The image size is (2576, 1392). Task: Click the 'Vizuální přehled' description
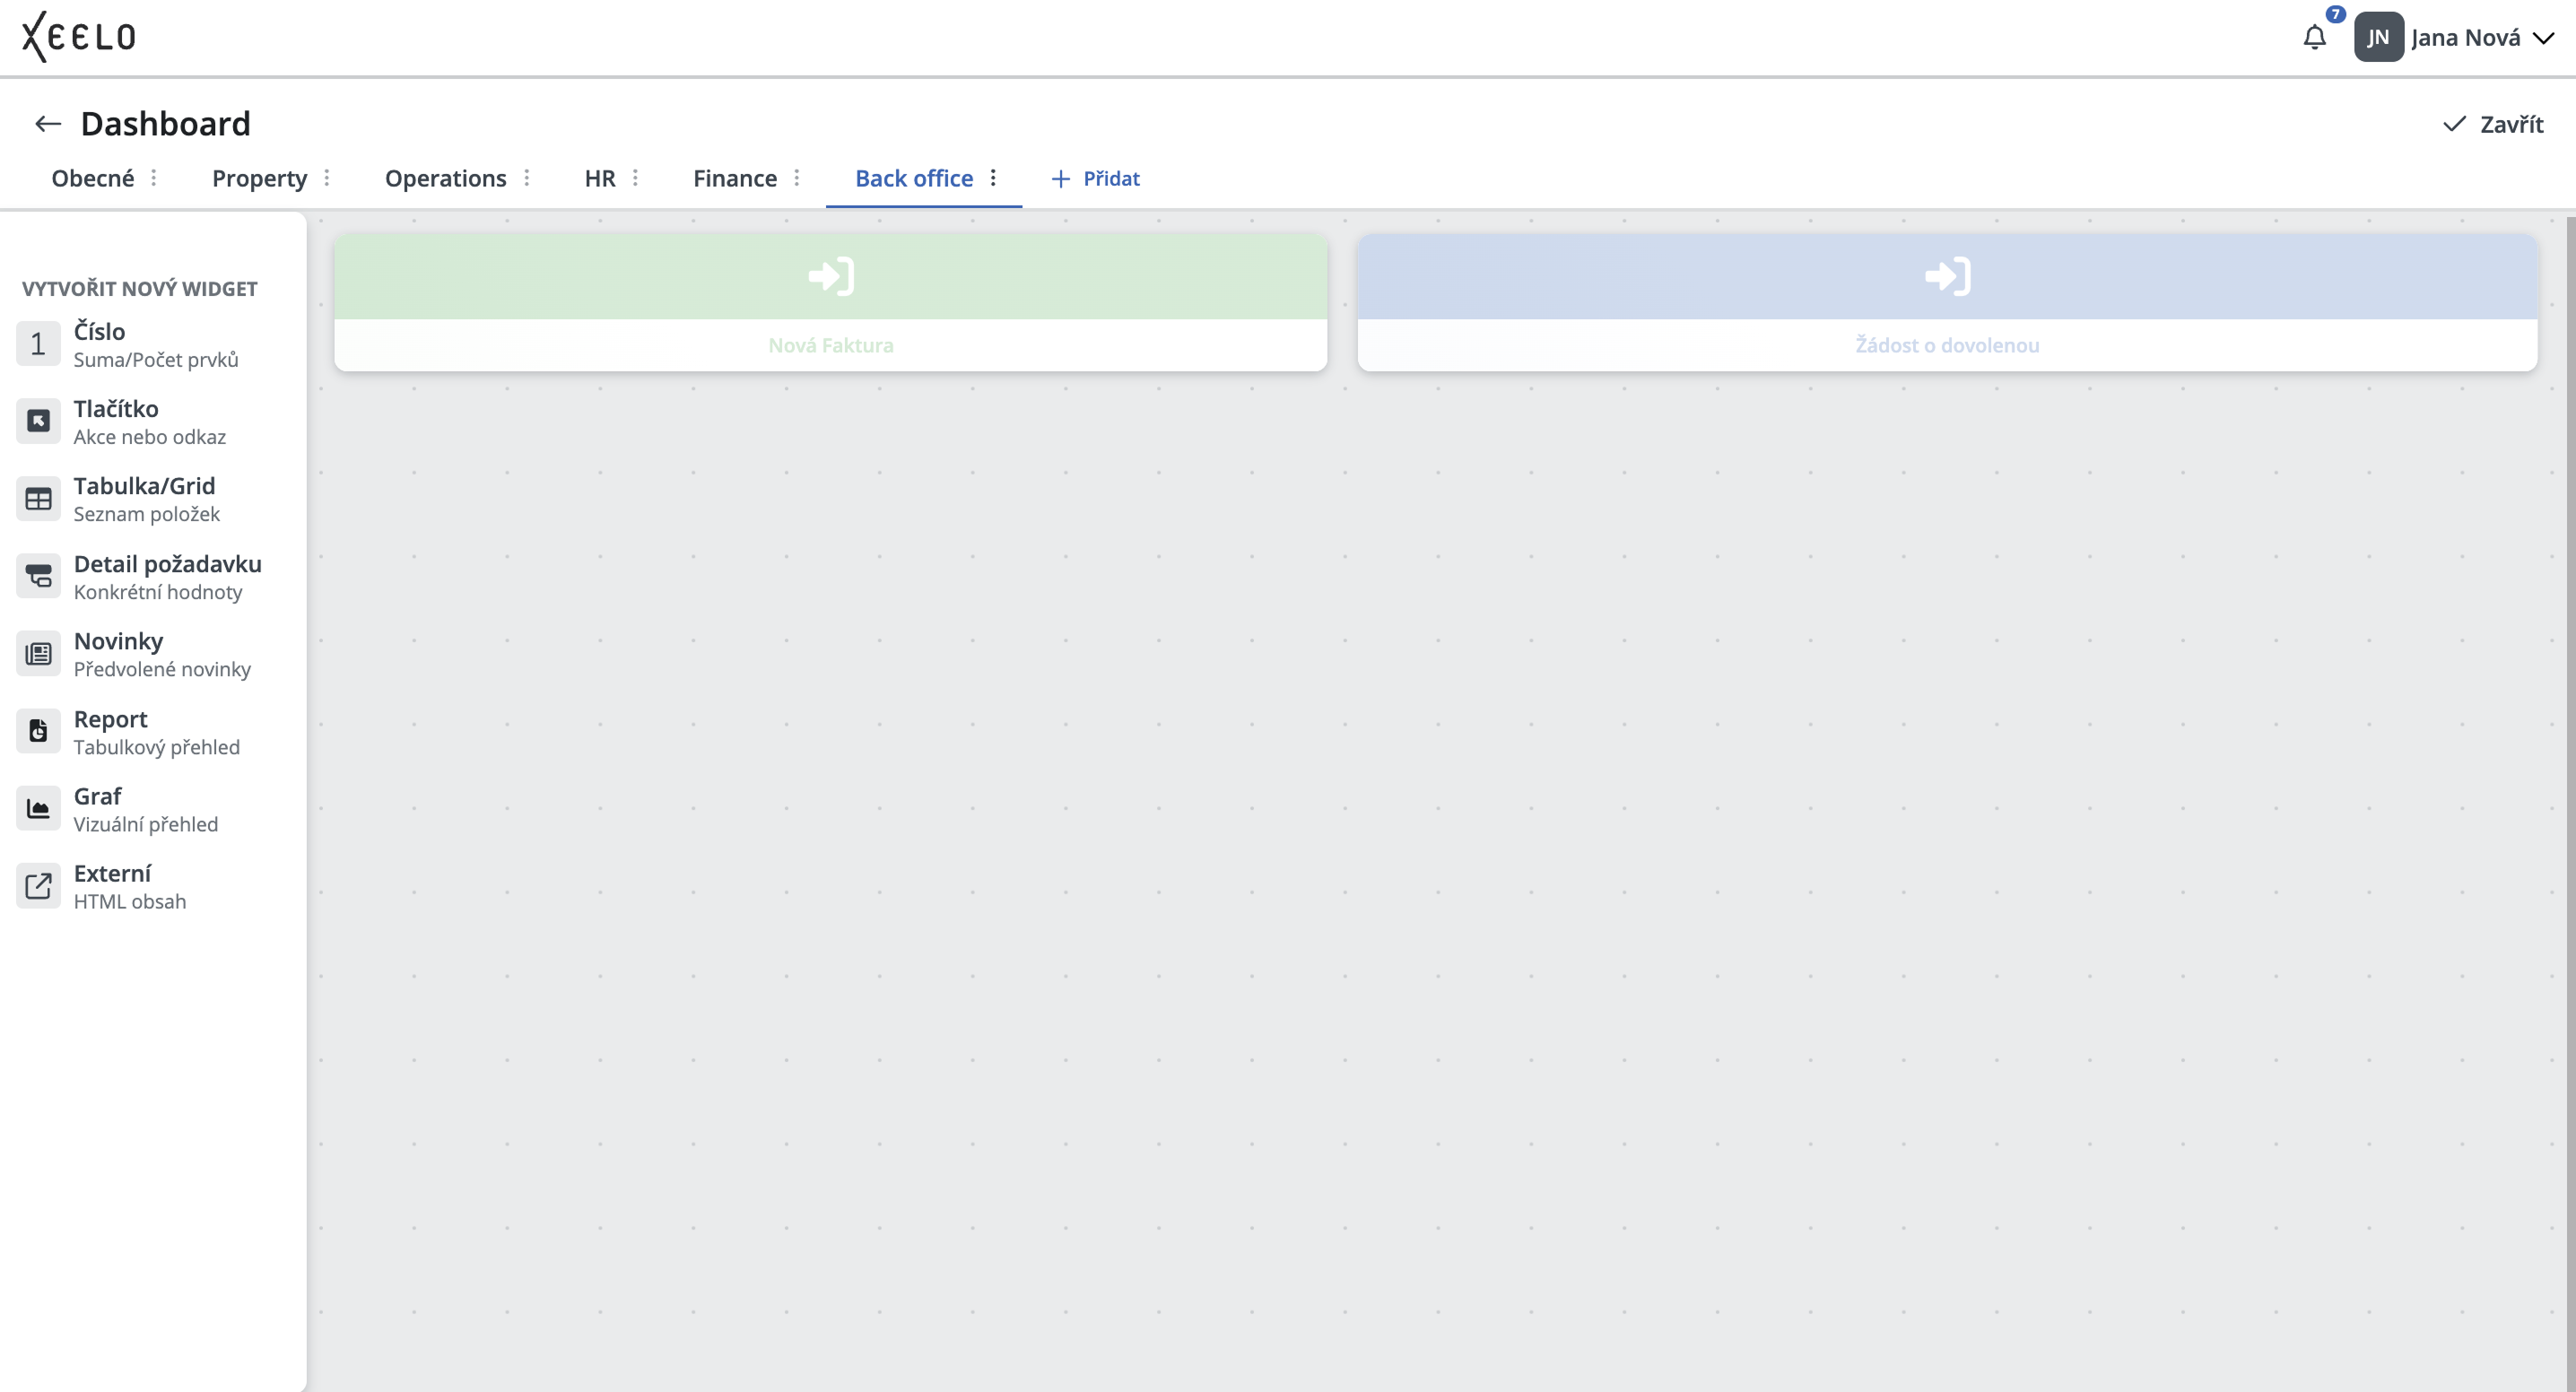coord(146,824)
